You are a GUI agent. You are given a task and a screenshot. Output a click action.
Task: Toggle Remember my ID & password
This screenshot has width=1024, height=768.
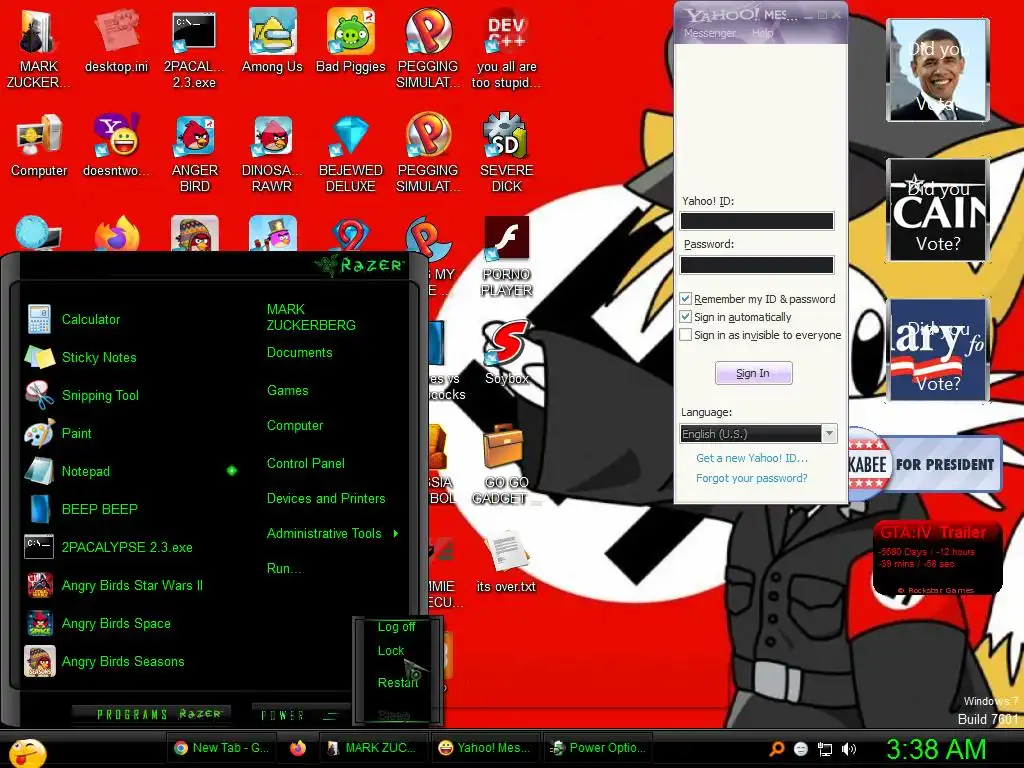click(686, 299)
